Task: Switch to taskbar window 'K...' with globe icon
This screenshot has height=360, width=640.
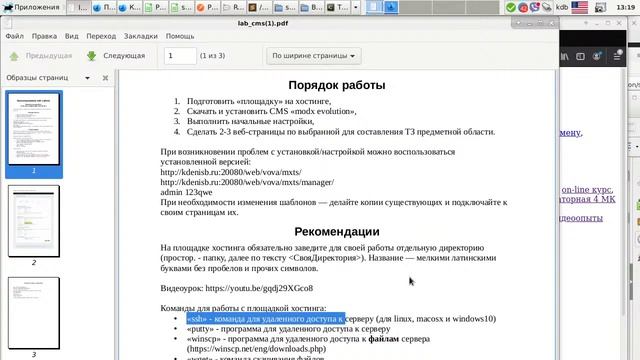Action: coord(129,7)
